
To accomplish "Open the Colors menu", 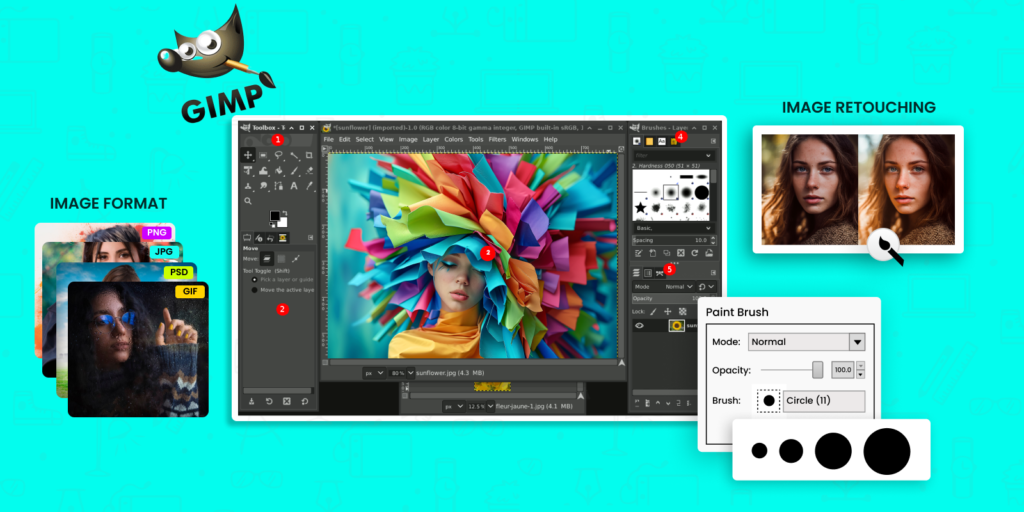I will (453, 139).
